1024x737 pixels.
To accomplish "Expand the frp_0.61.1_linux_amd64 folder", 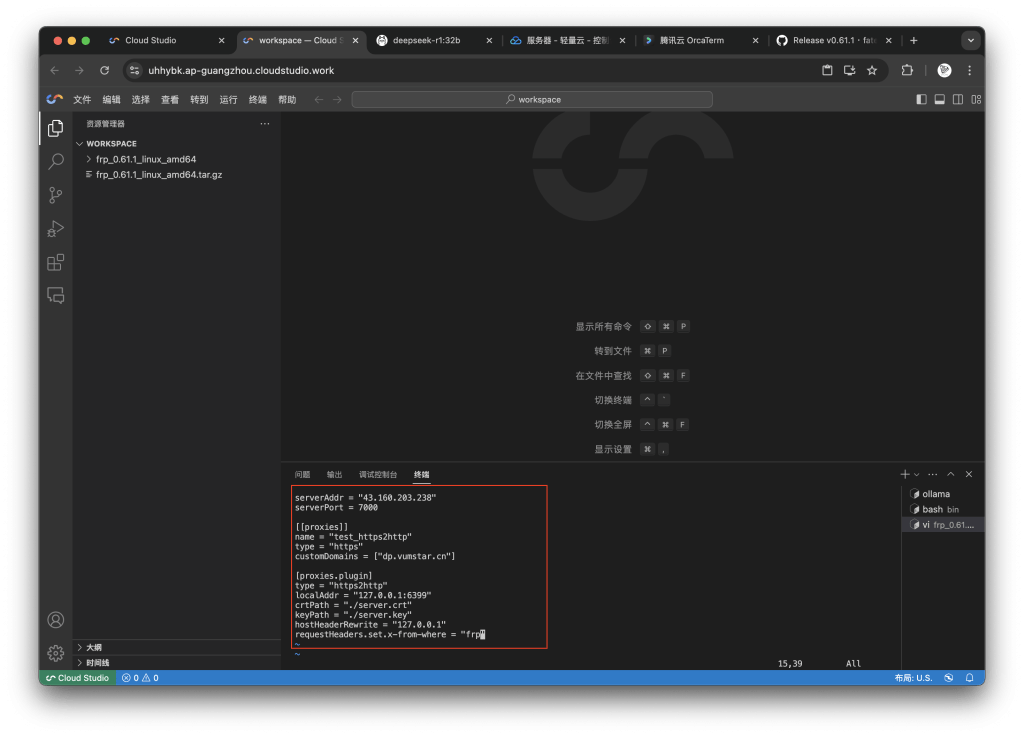I will (x=176, y=159).
